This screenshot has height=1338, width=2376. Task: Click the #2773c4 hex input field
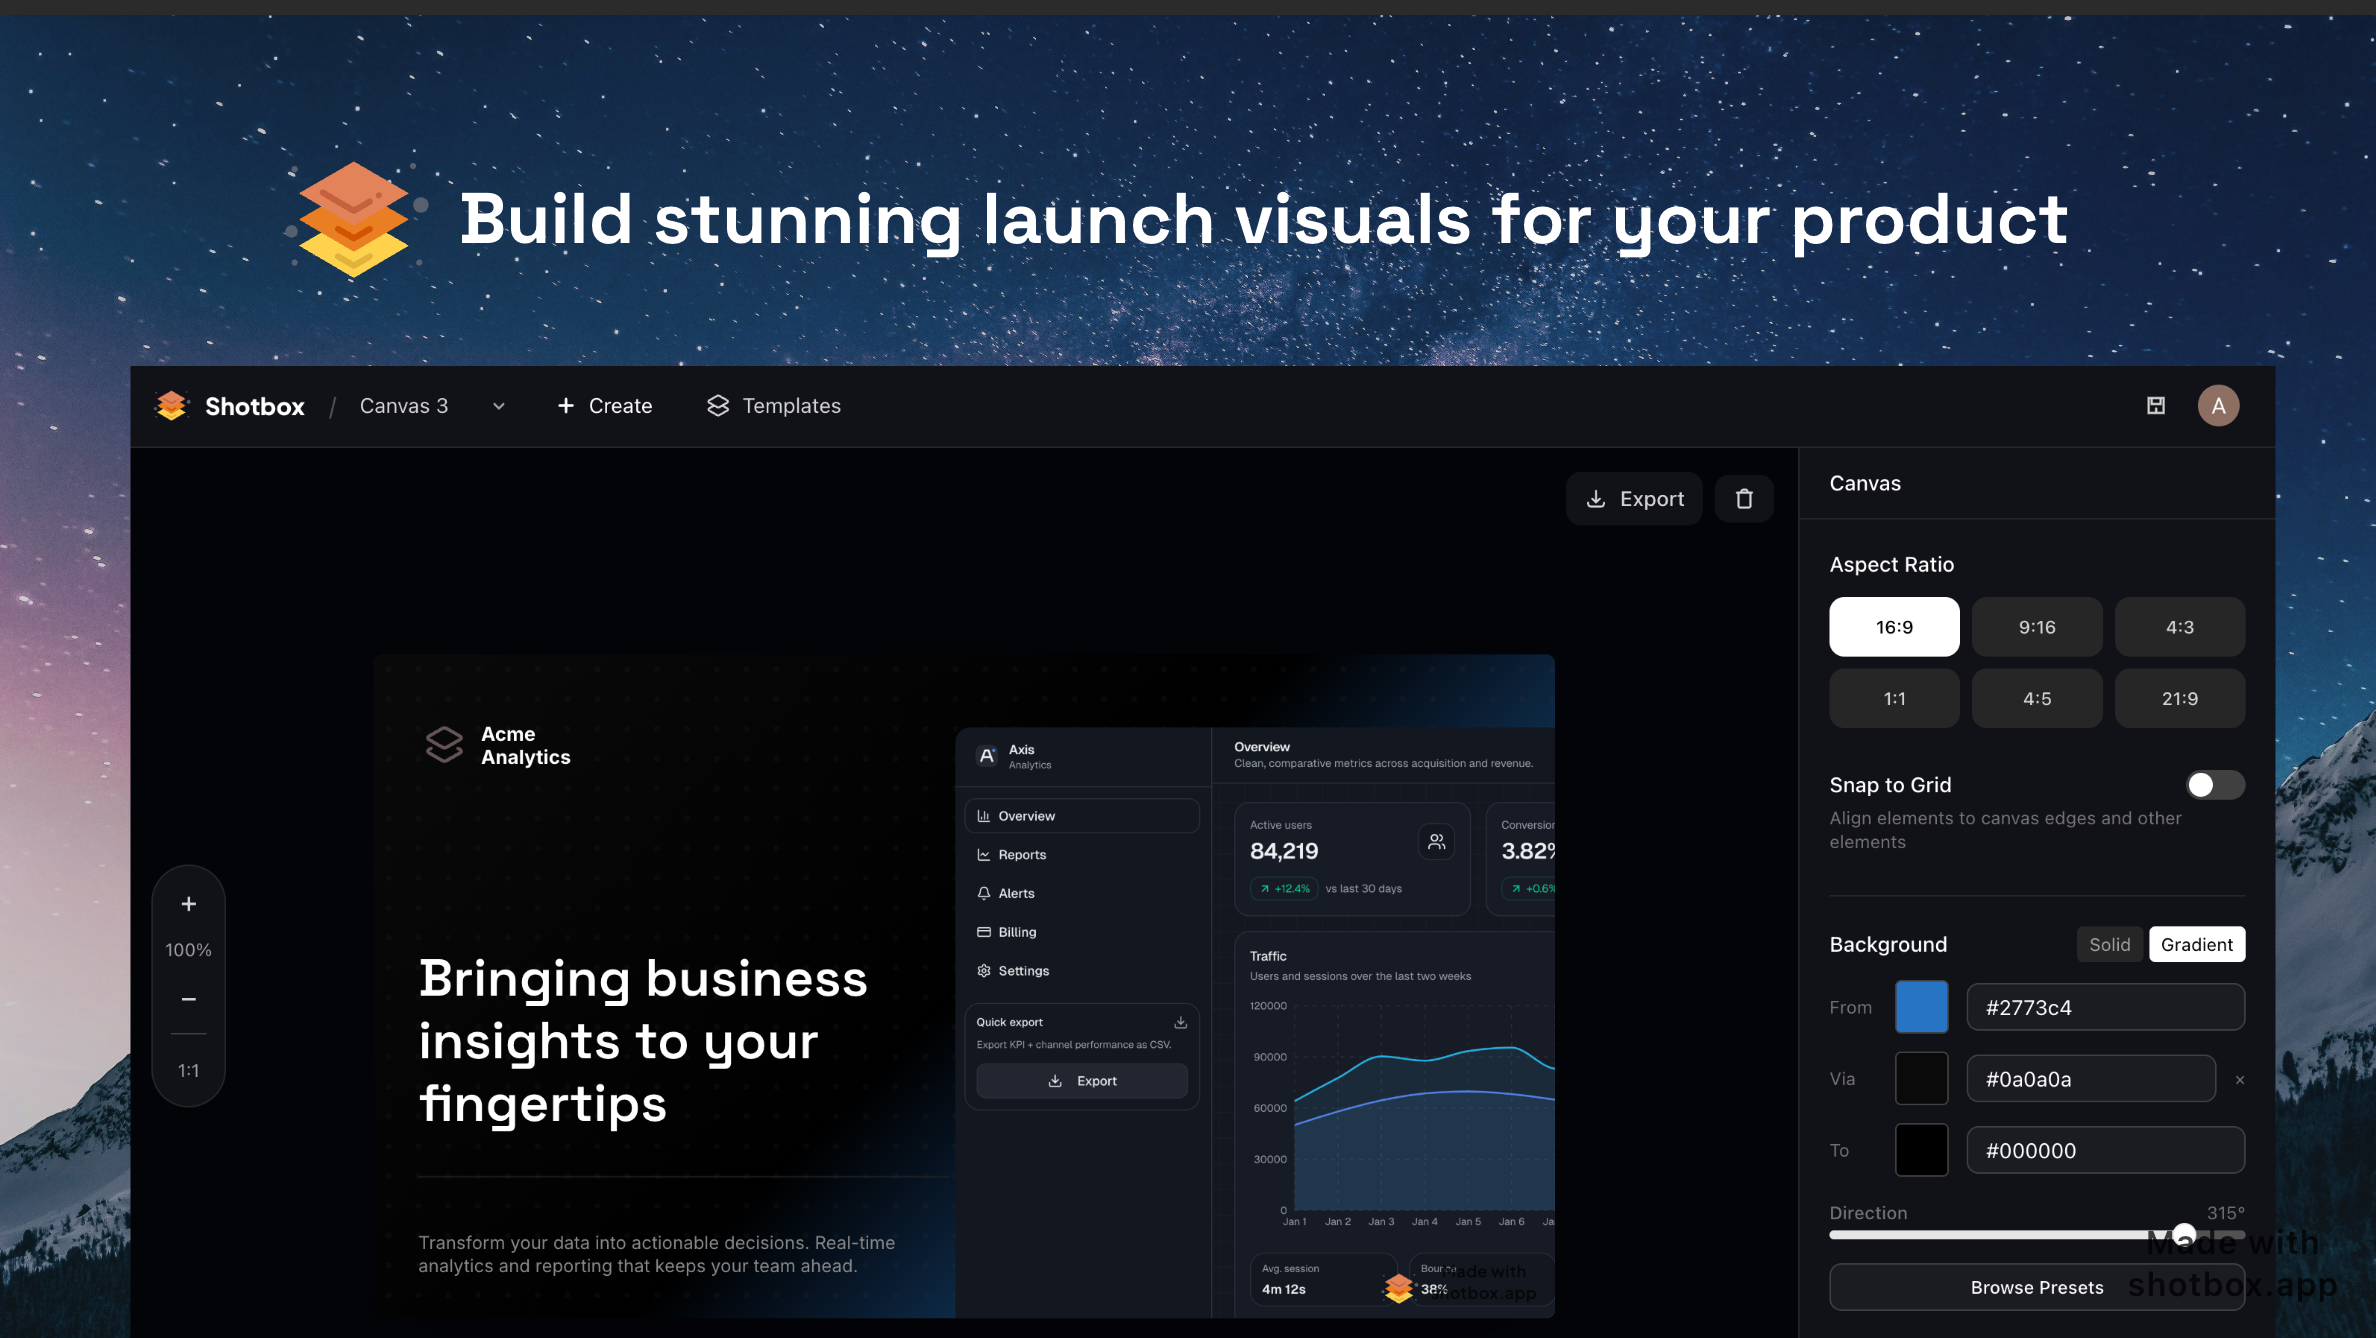tap(2106, 1007)
